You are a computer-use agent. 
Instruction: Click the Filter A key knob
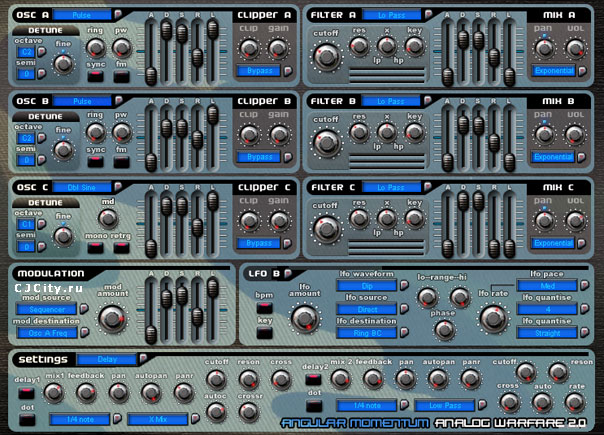[x=414, y=46]
